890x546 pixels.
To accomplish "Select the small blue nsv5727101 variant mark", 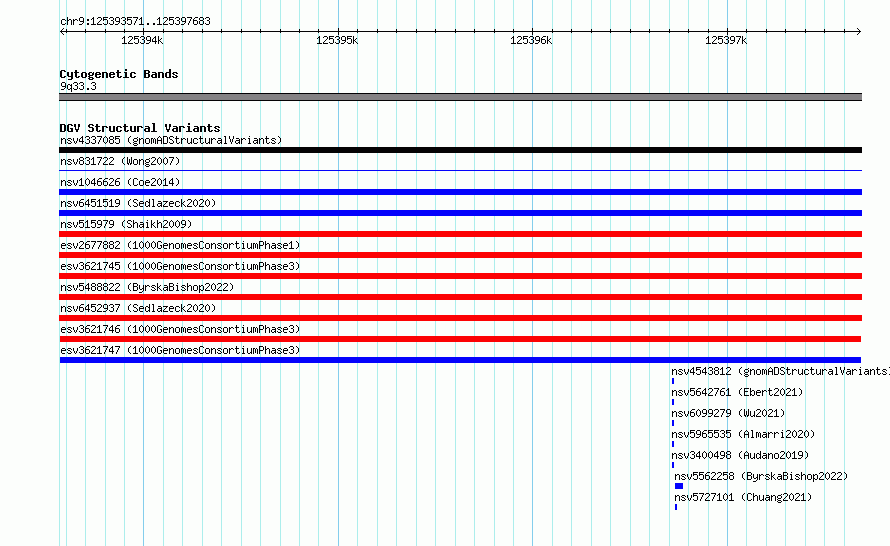I will [x=676, y=507].
